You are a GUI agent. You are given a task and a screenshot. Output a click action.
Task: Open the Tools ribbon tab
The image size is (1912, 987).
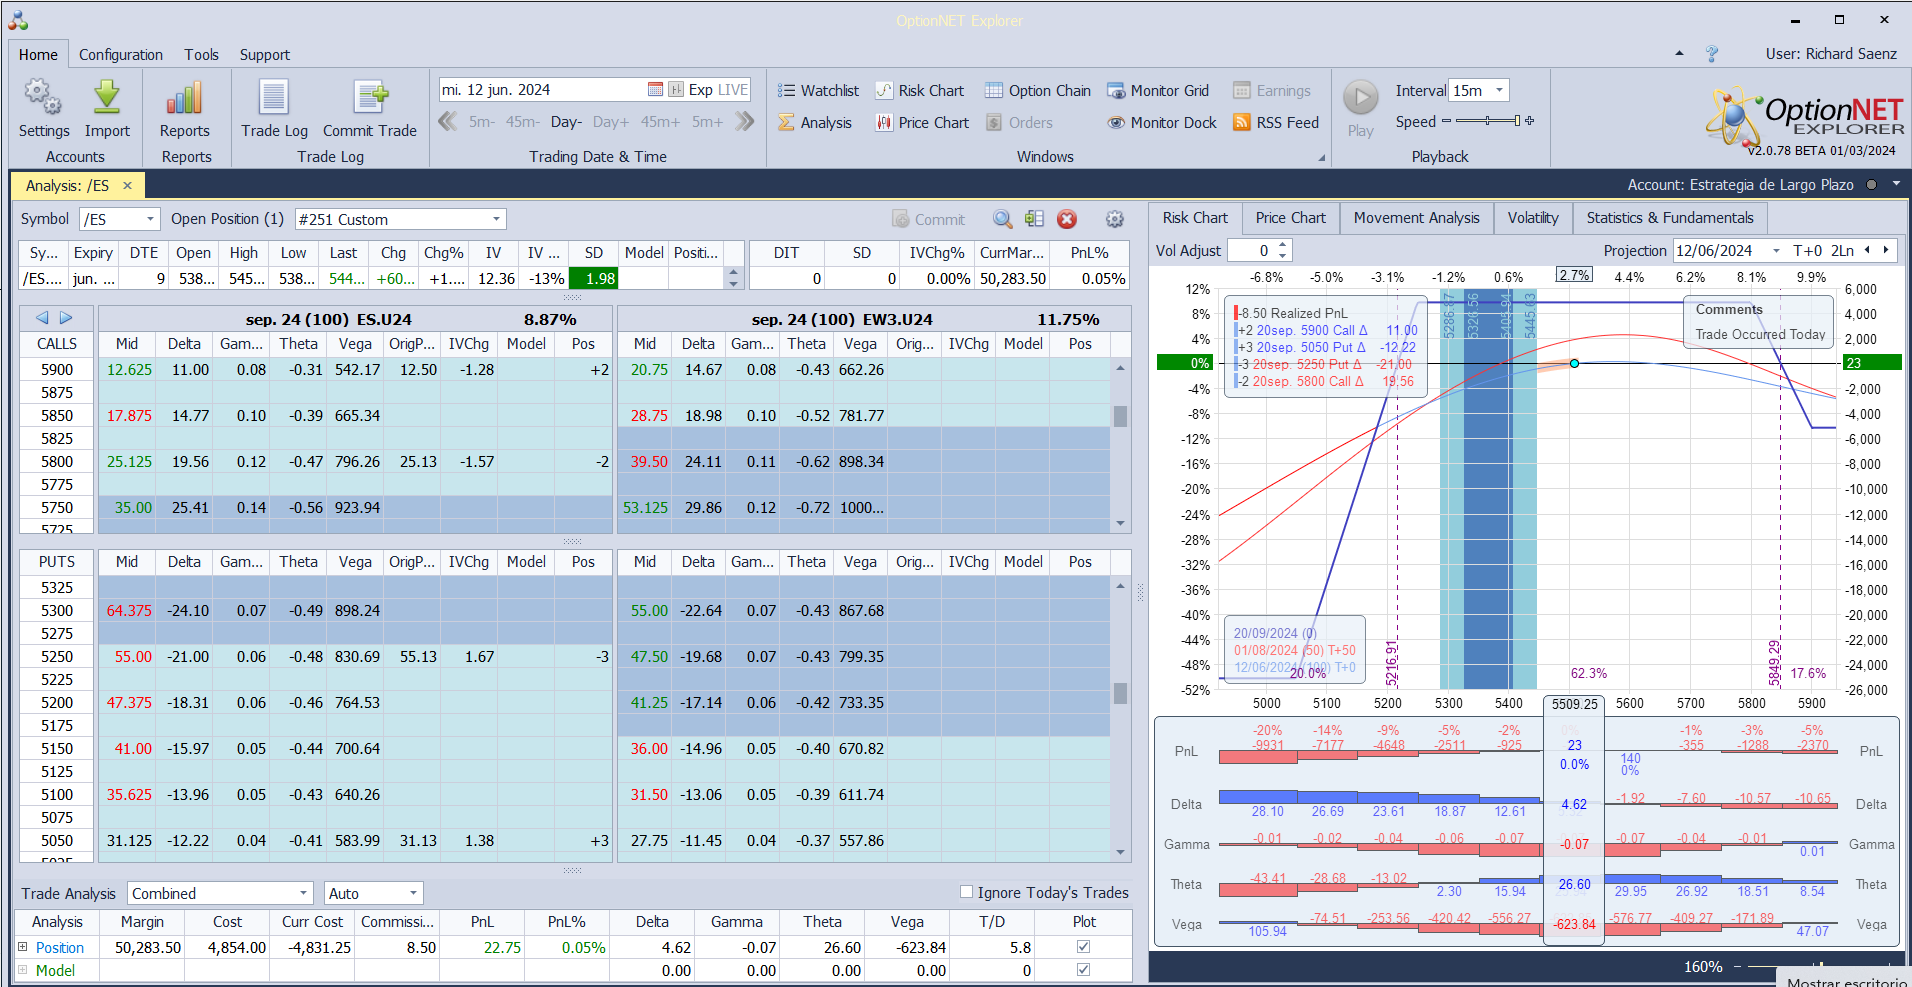[x=201, y=55]
